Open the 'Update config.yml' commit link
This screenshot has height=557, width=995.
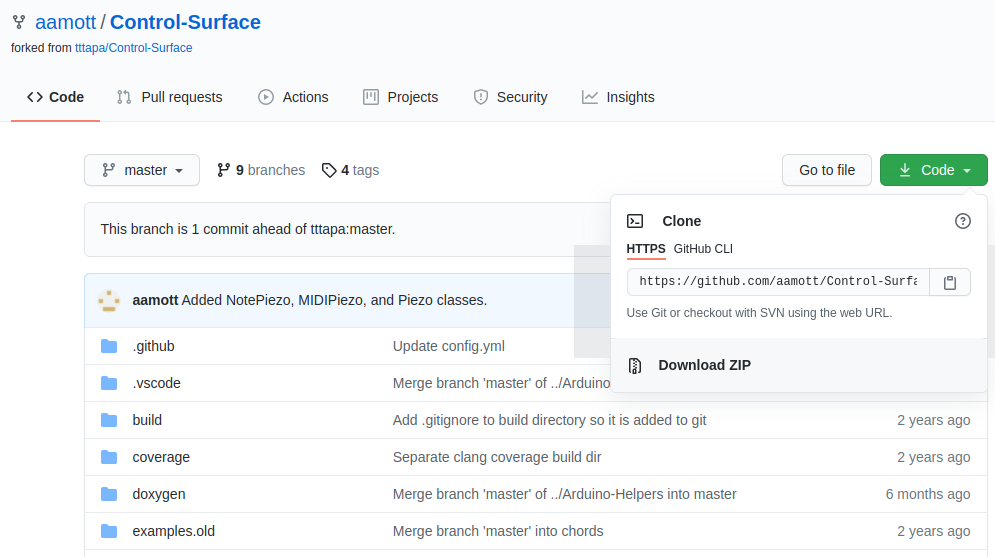[x=449, y=346]
